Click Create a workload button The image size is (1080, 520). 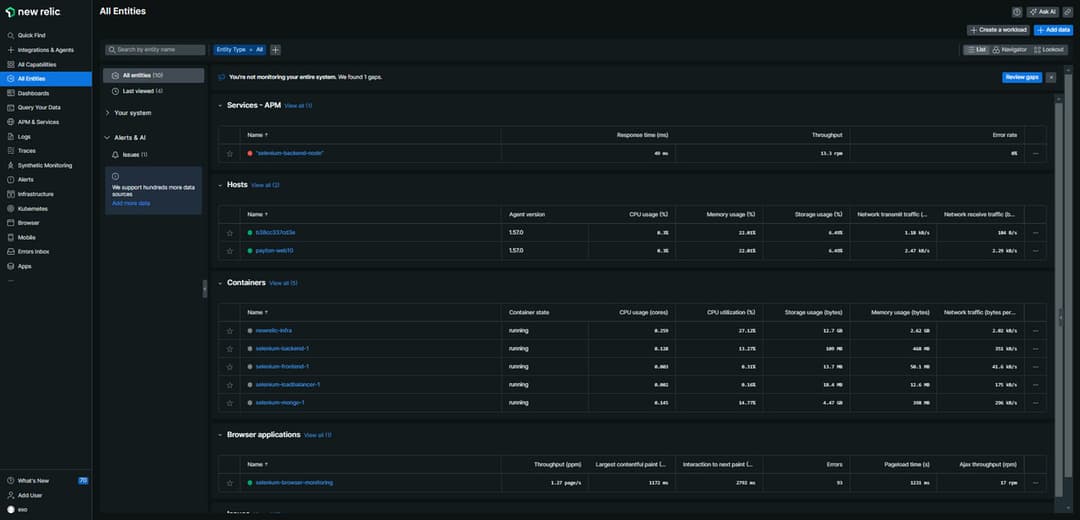(x=998, y=30)
